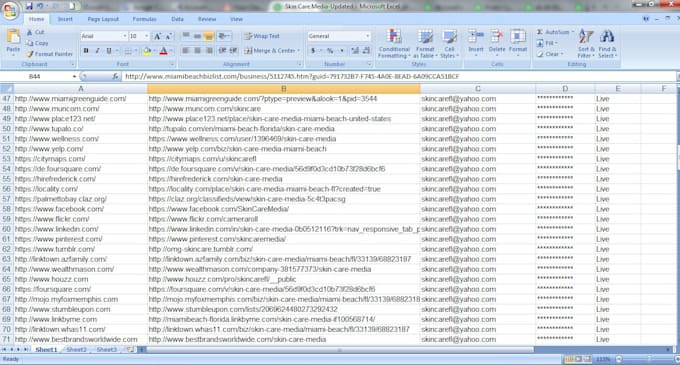Open the Merge & Center dropdown arrow

point(298,51)
